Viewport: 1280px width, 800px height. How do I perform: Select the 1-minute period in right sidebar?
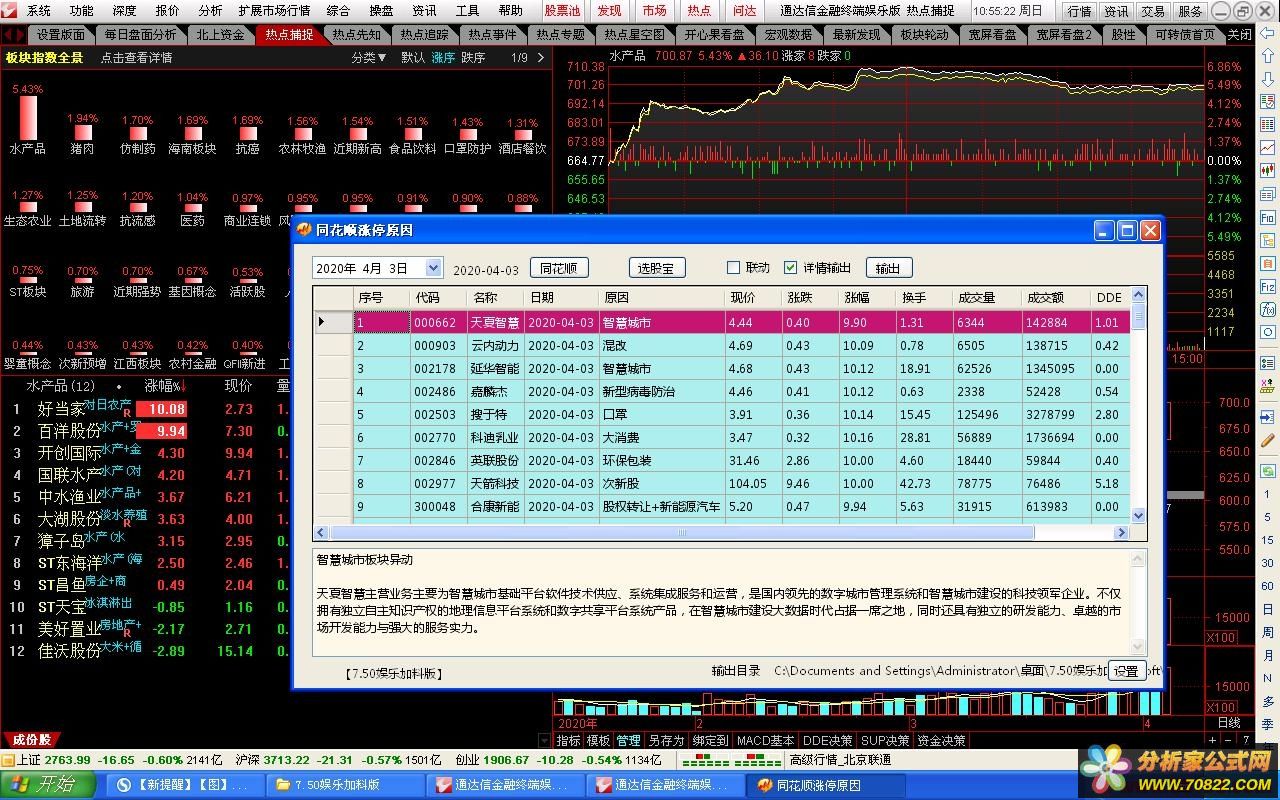1267,494
